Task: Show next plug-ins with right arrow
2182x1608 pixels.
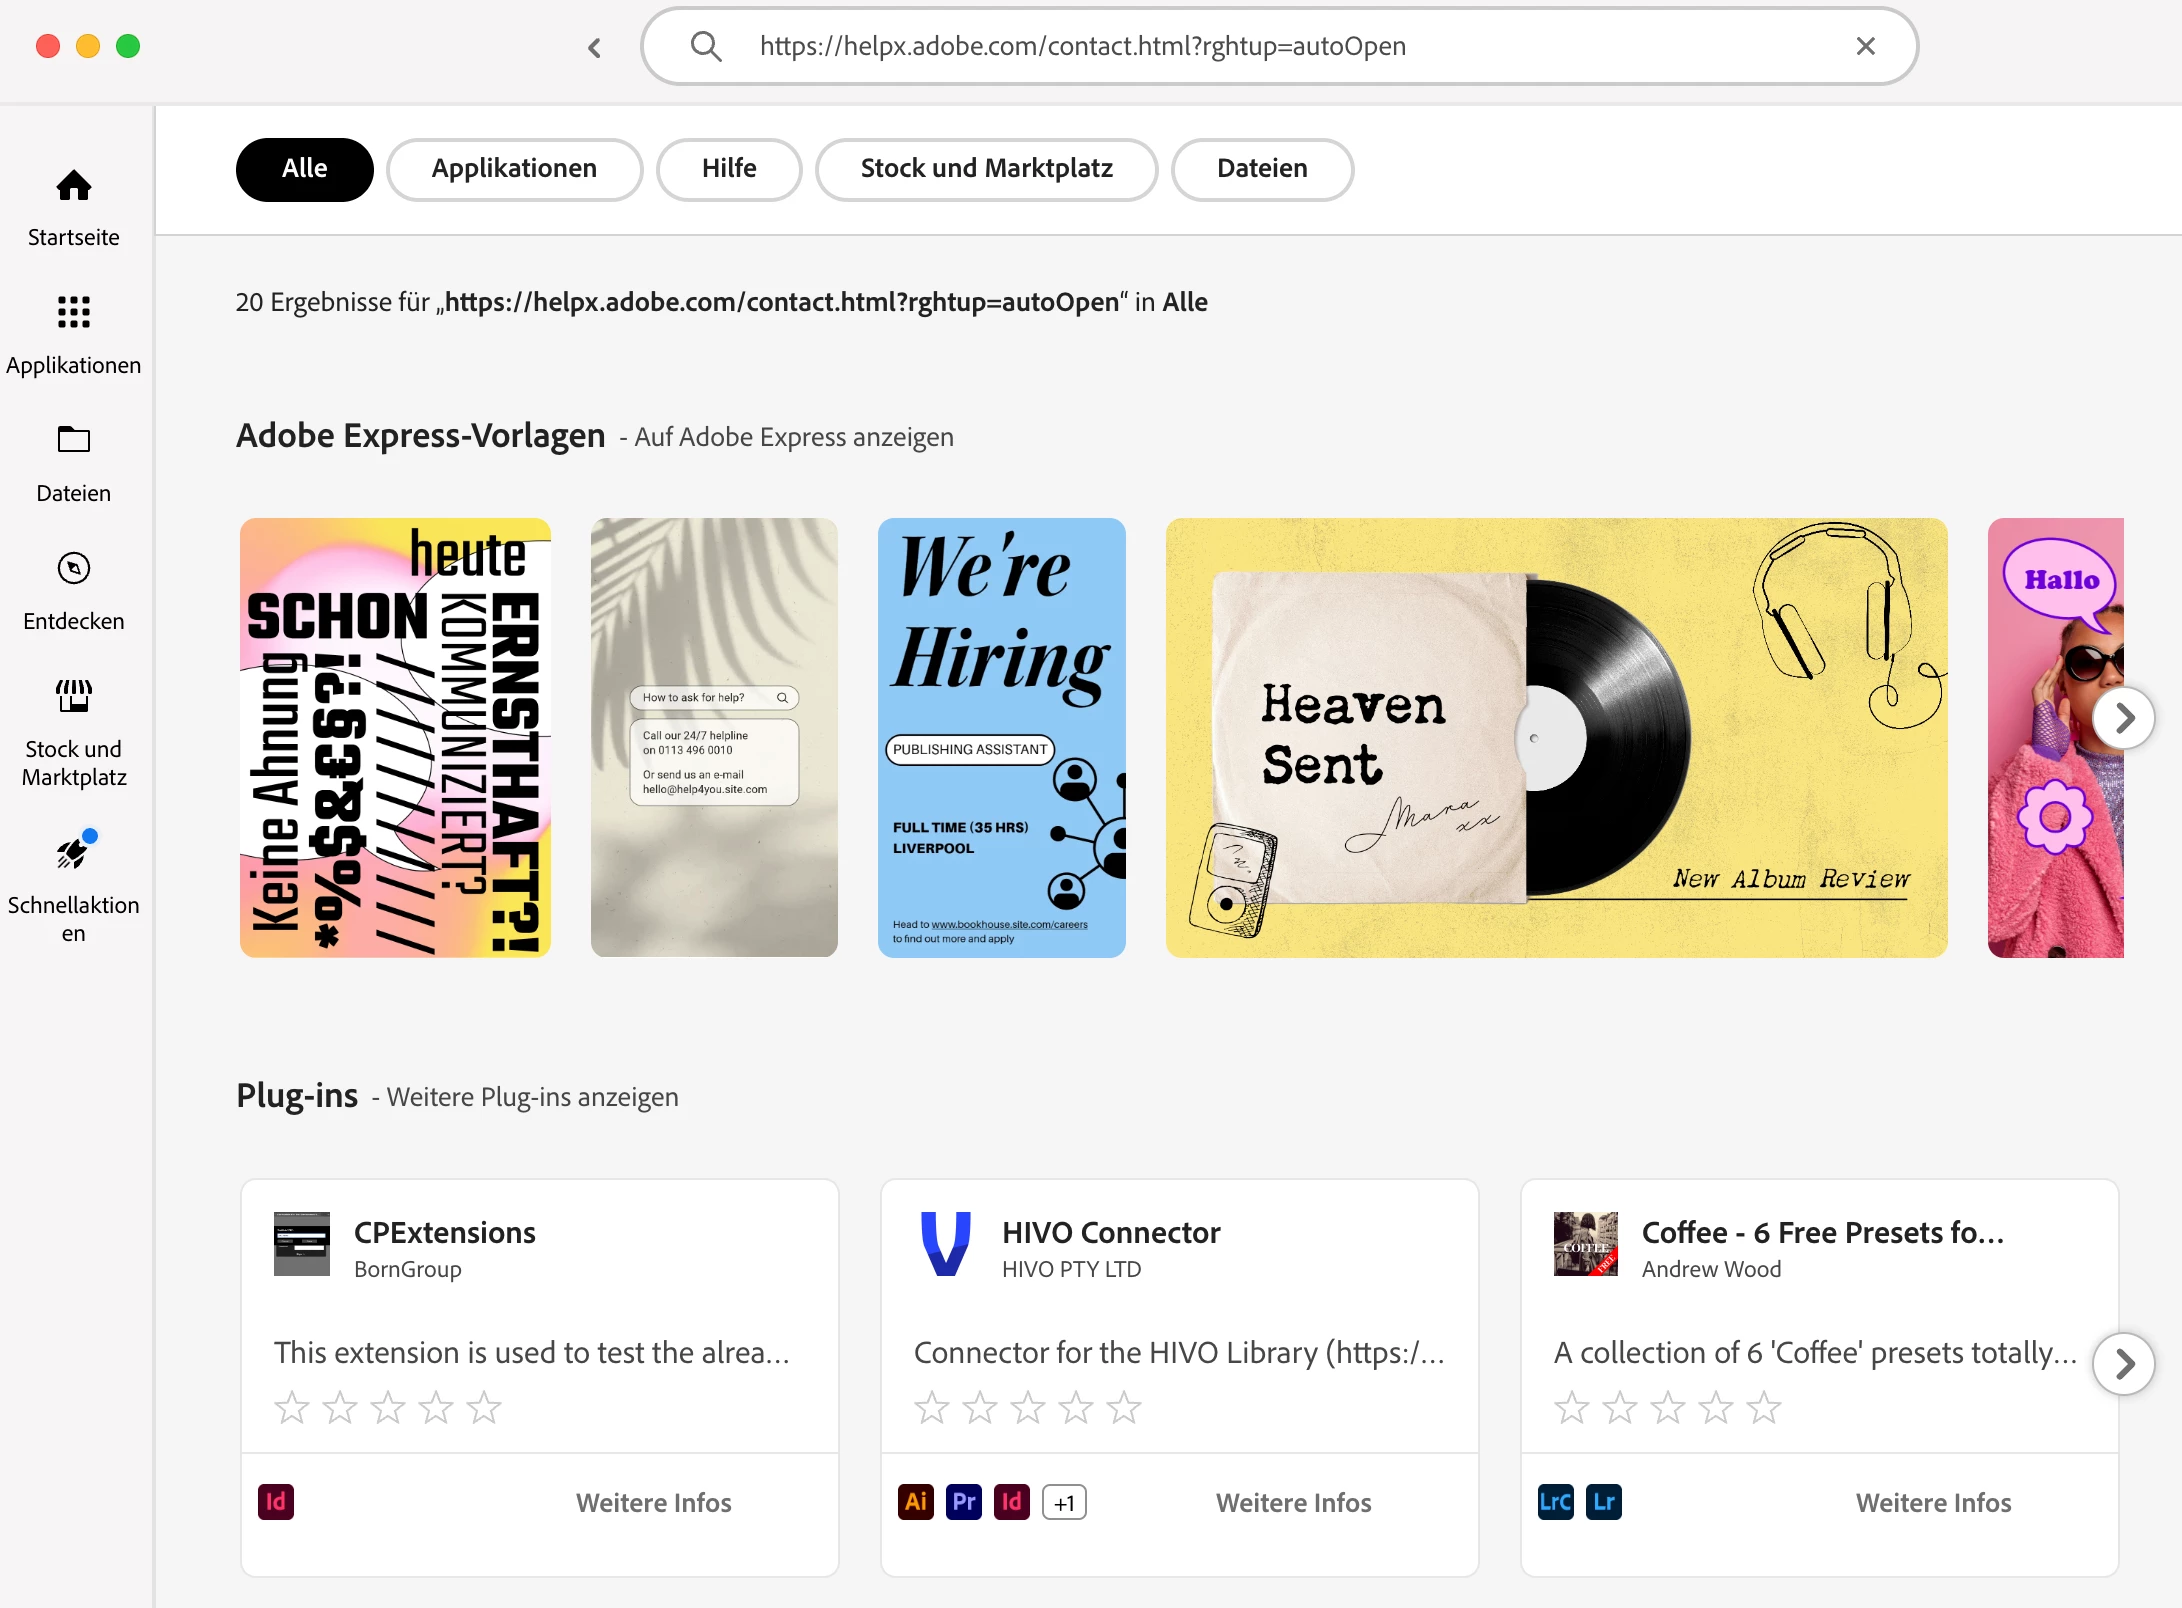Action: click(x=2123, y=1364)
